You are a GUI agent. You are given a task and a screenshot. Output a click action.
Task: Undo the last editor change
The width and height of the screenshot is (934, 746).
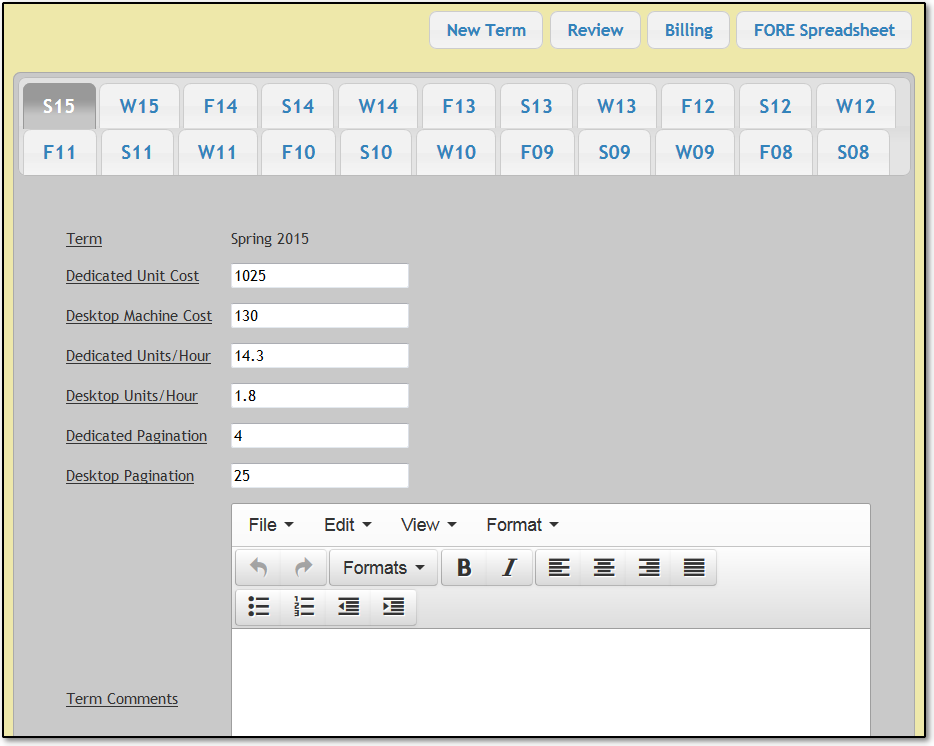pos(259,567)
